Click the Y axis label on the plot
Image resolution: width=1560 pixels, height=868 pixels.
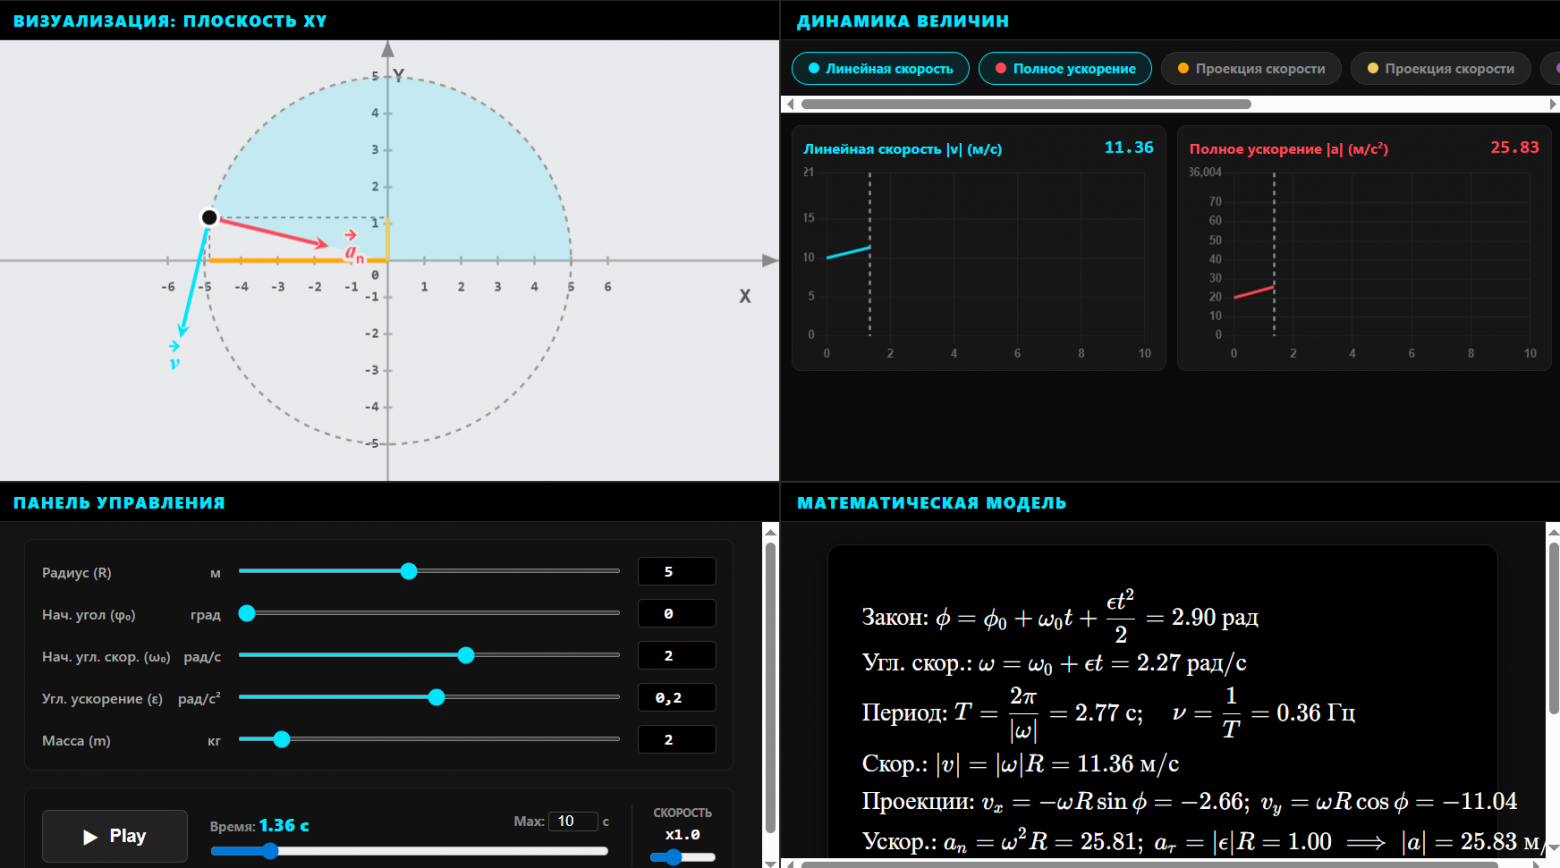tap(398, 75)
